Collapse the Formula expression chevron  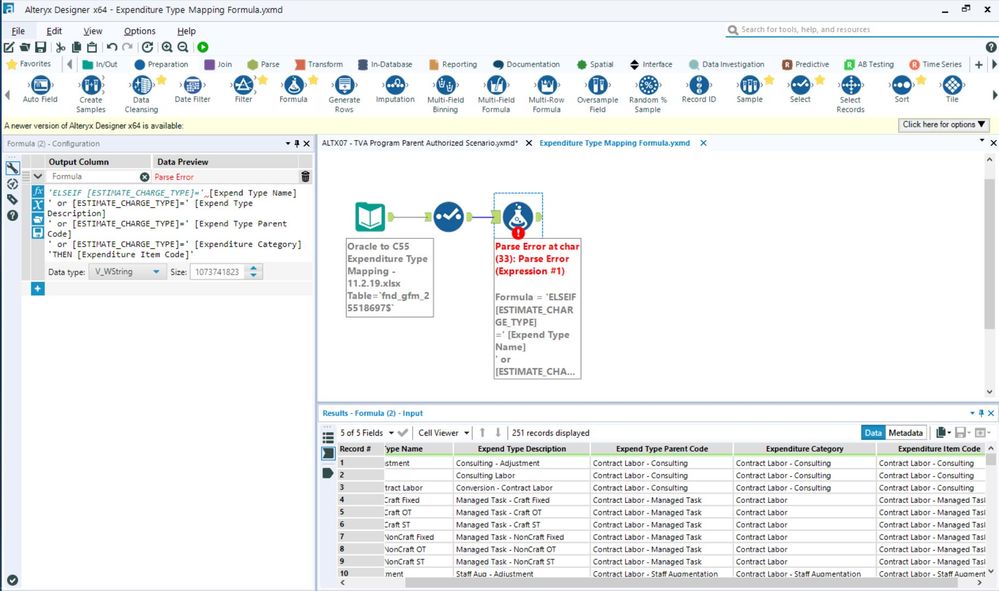(38, 177)
